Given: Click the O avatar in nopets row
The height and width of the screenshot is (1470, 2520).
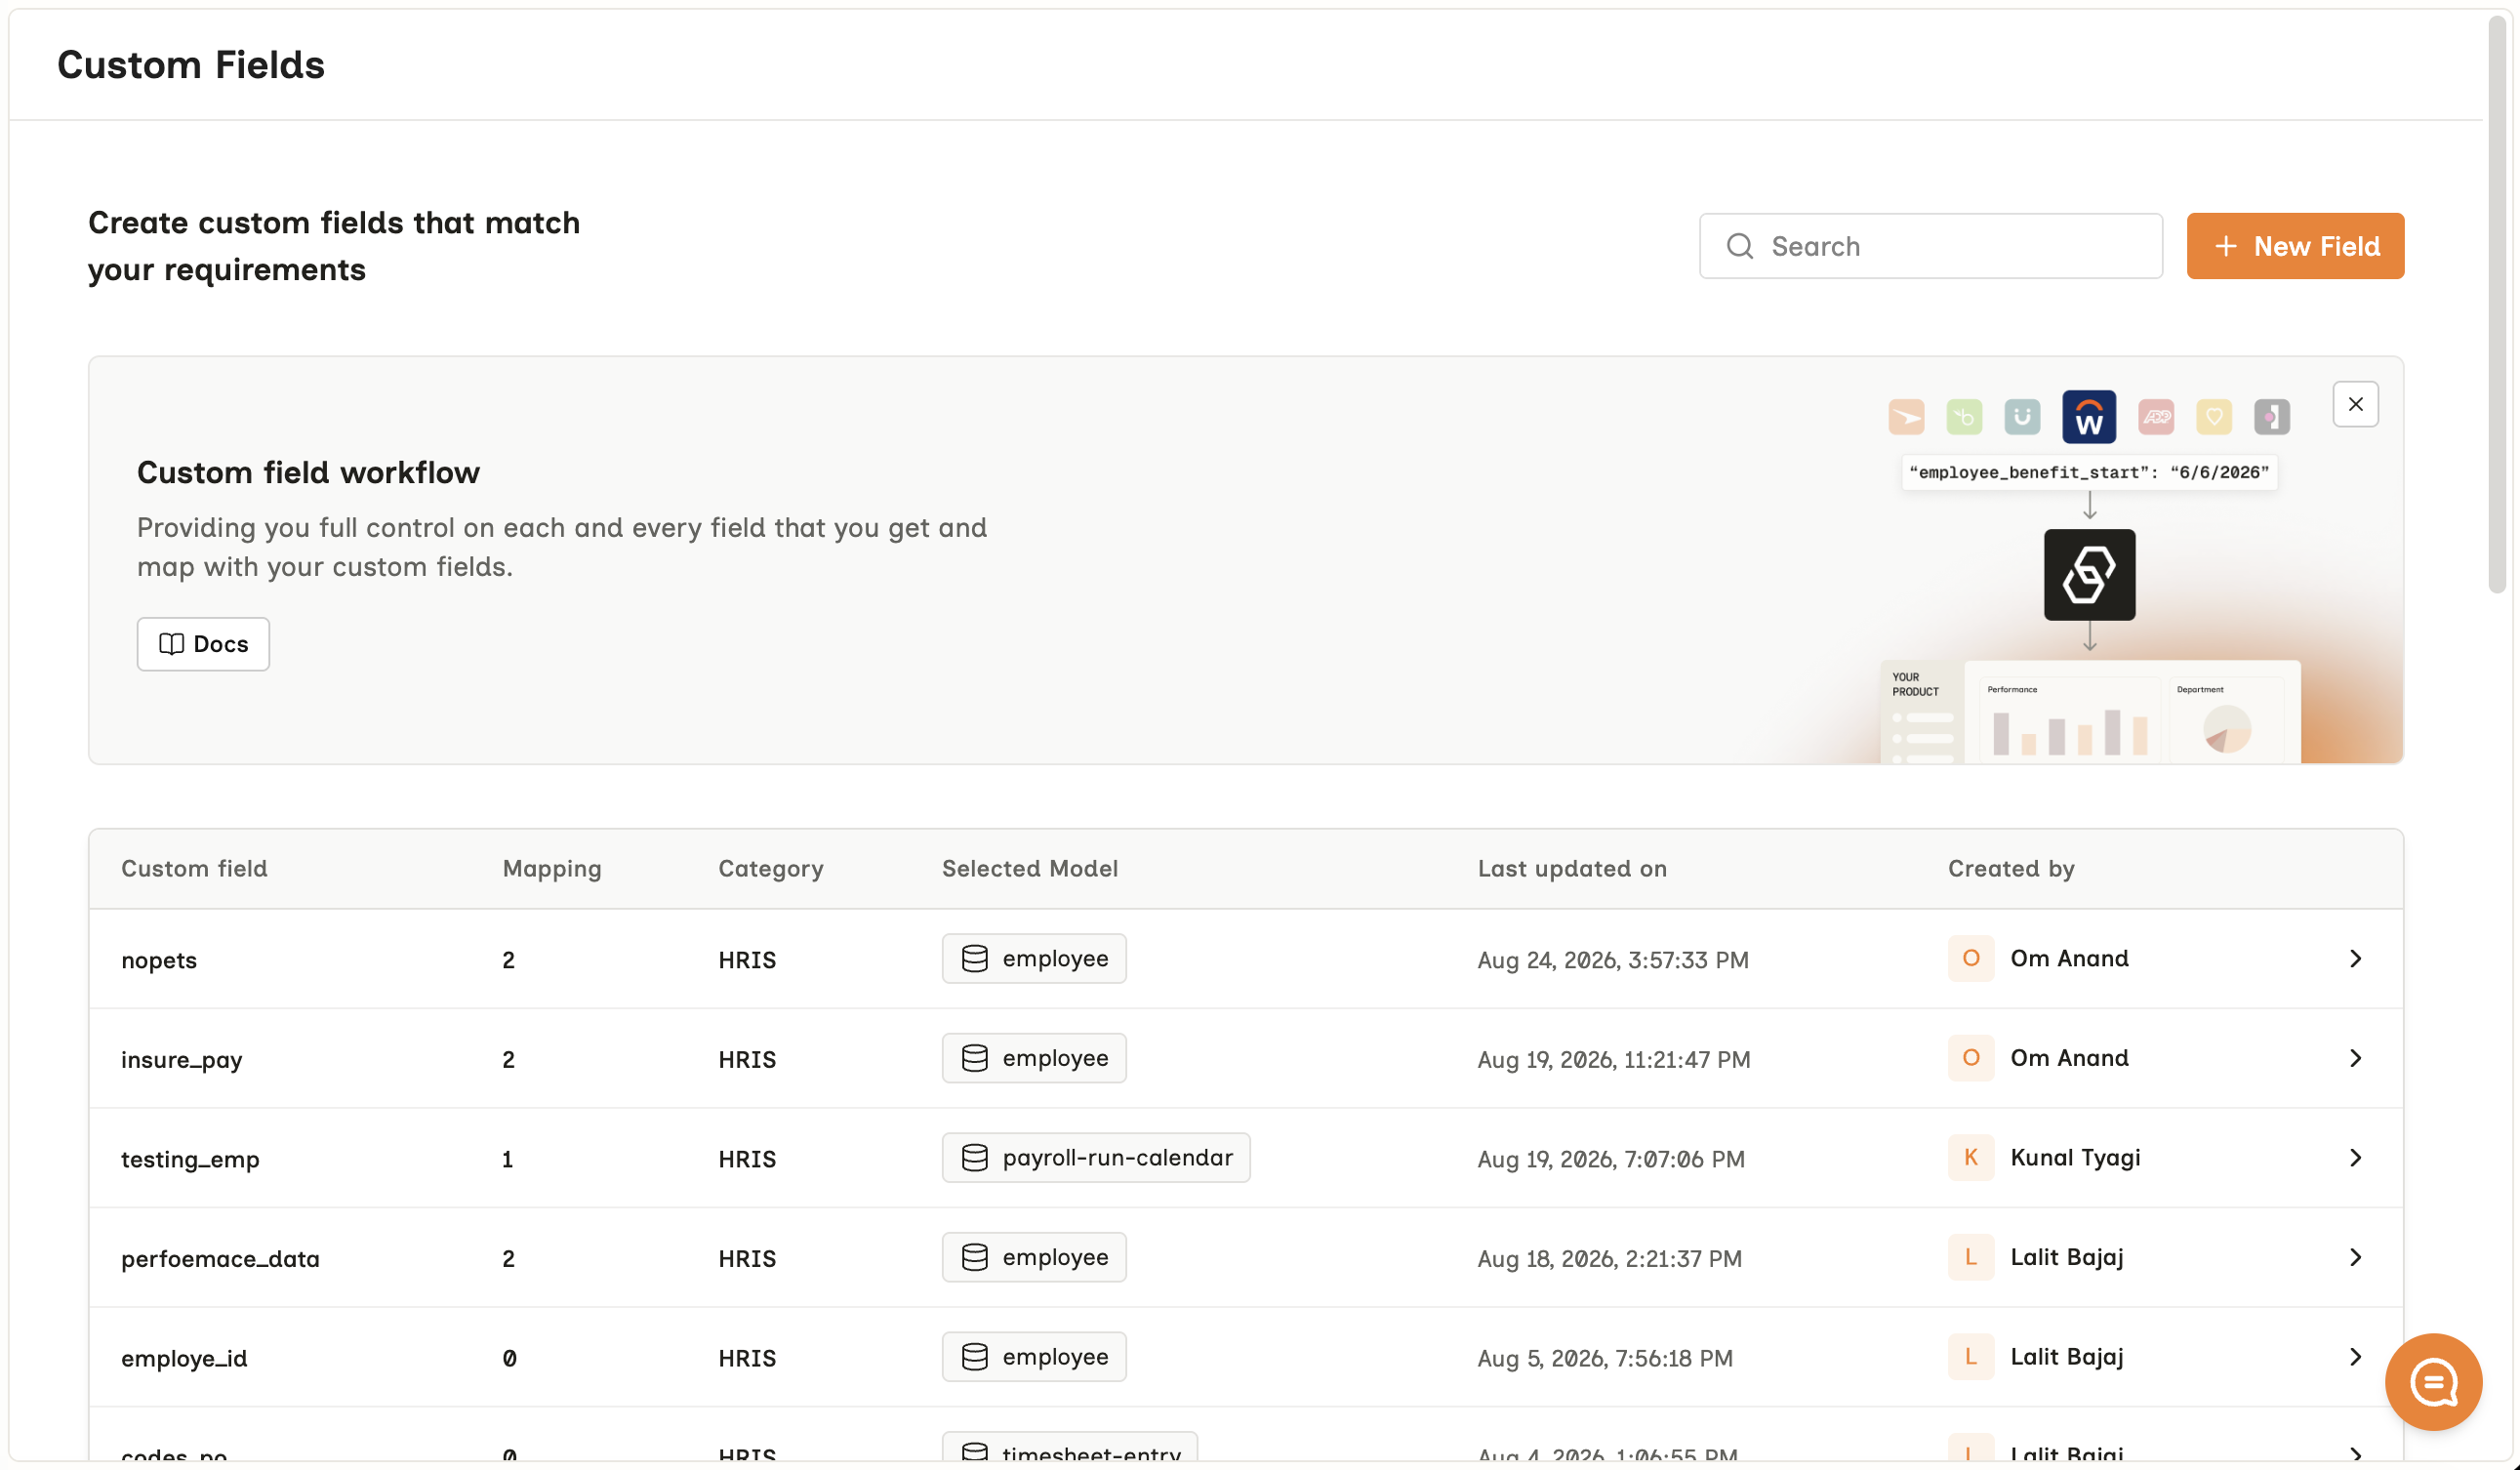Looking at the screenshot, I should tap(1971, 959).
